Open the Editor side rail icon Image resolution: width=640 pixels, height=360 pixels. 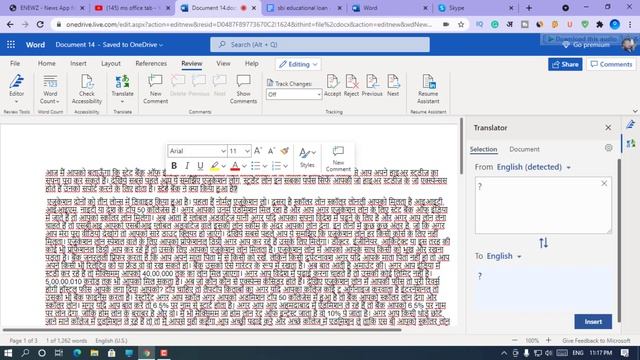[631, 124]
